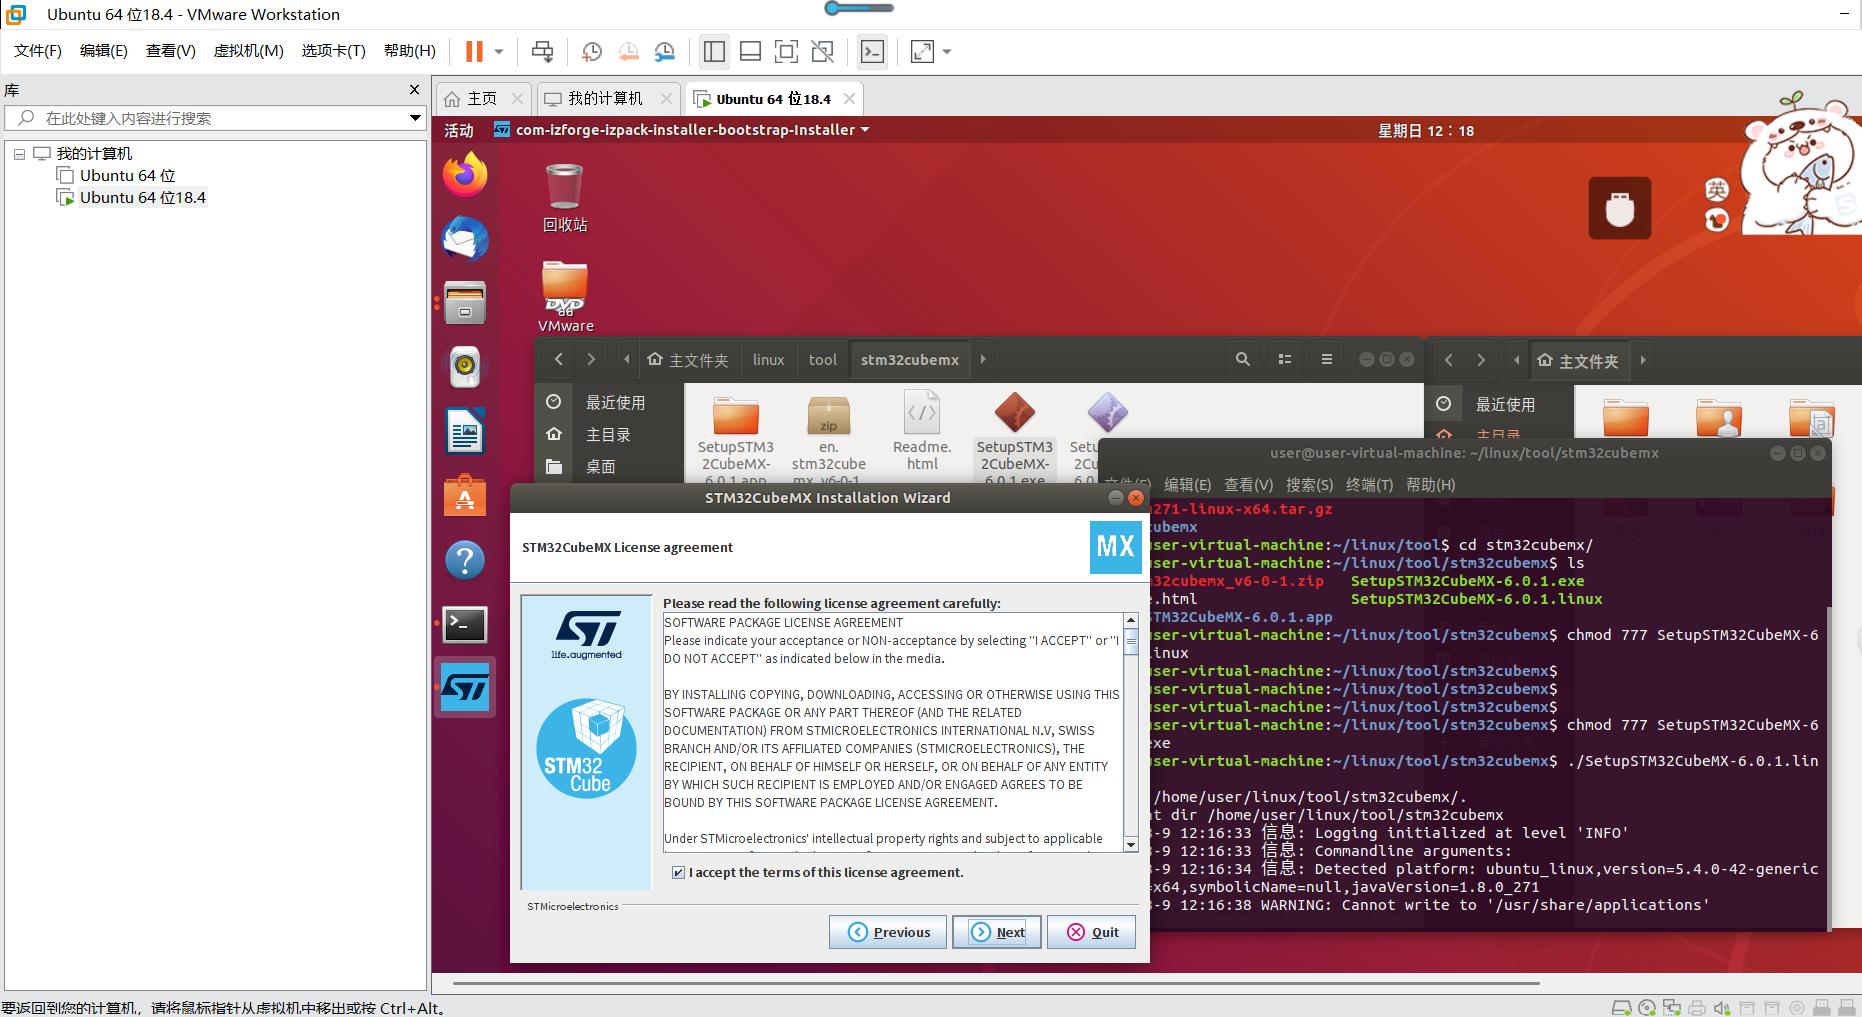The width and height of the screenshot is (1862, 1017).
Task: Select the Readme.html file
Action: coord(922,432)
